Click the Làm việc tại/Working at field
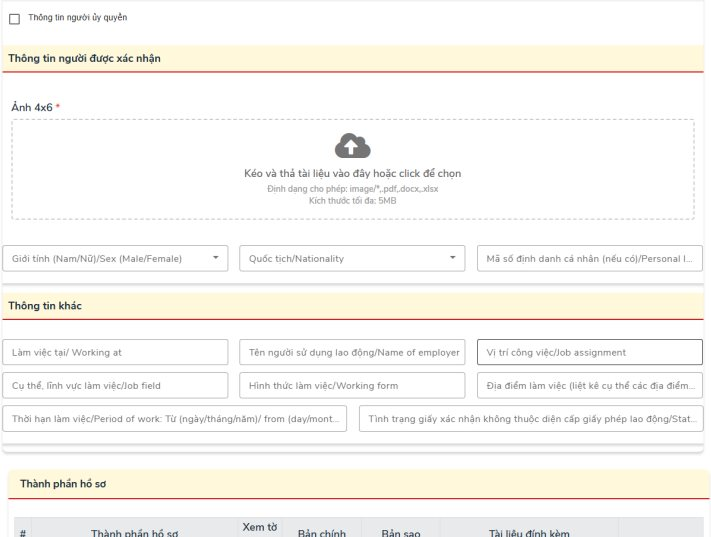 click(115, 352)
